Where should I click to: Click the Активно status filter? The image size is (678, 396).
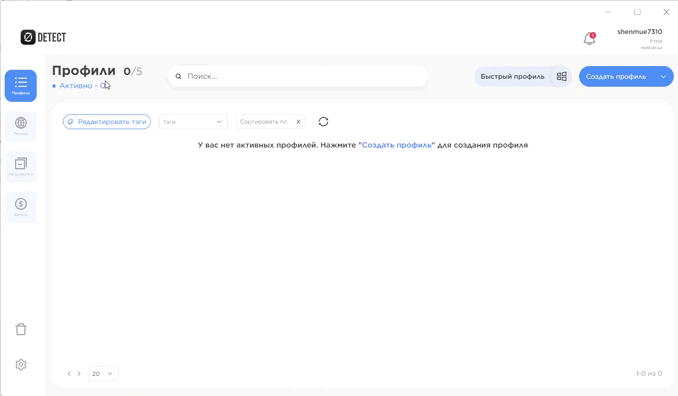(x=80, y=86)
